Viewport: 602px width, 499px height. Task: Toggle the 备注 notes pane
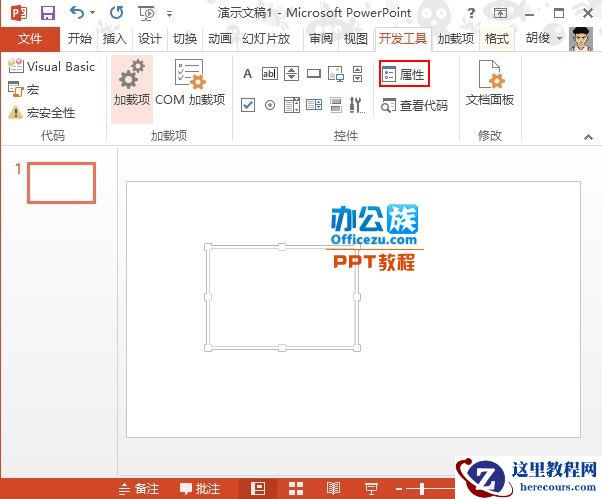click(139, 489)
